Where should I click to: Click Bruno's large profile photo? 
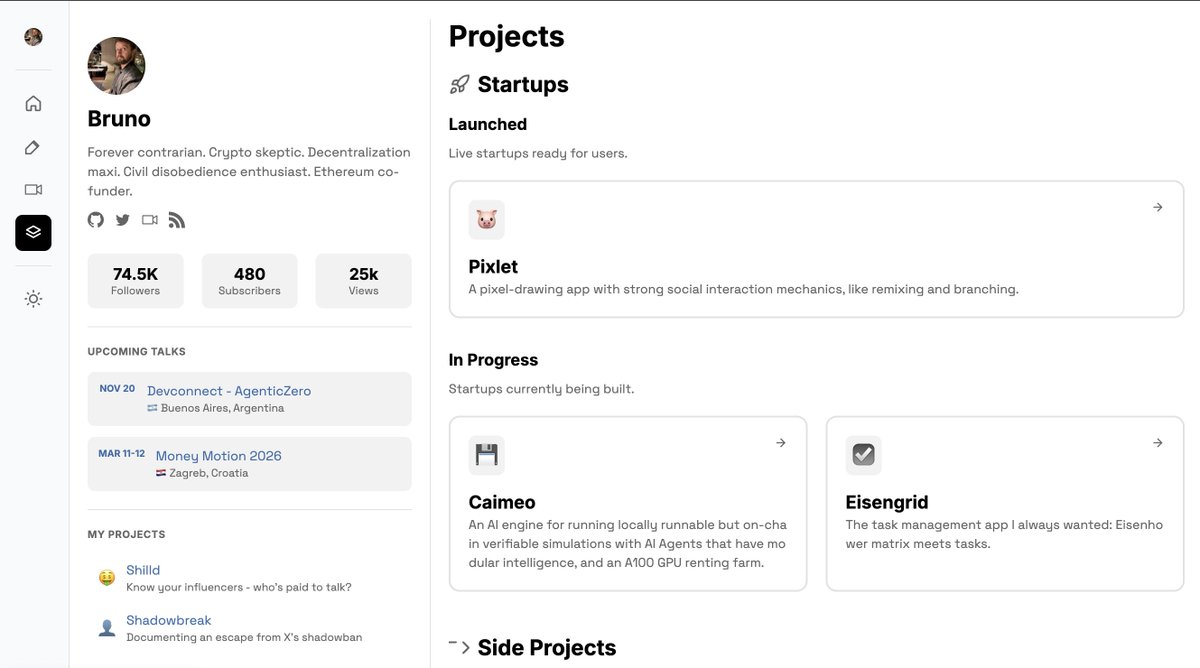point(117,66)
